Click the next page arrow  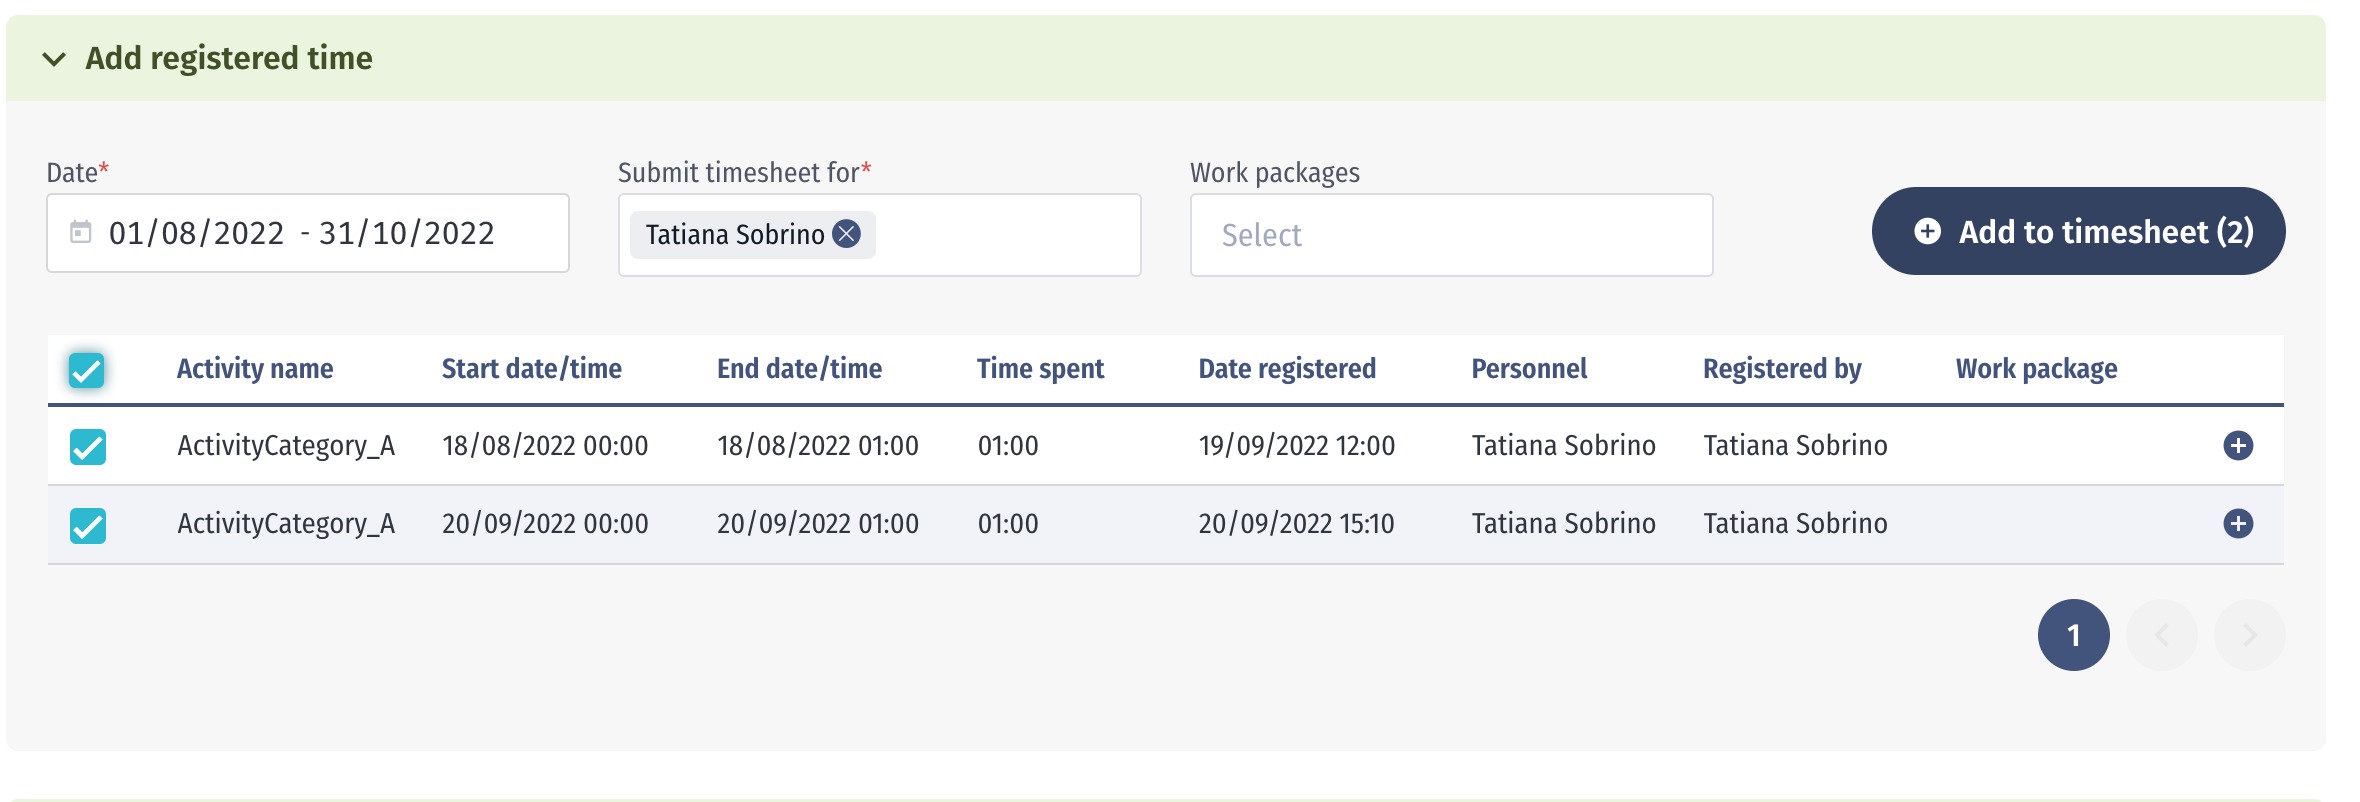pos(2250,635)
